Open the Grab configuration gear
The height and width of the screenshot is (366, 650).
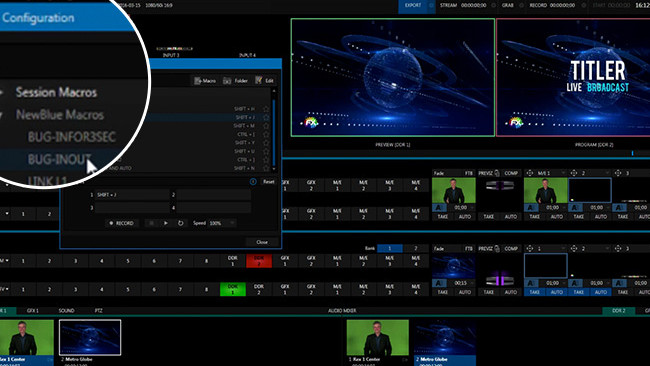(521, 5)
